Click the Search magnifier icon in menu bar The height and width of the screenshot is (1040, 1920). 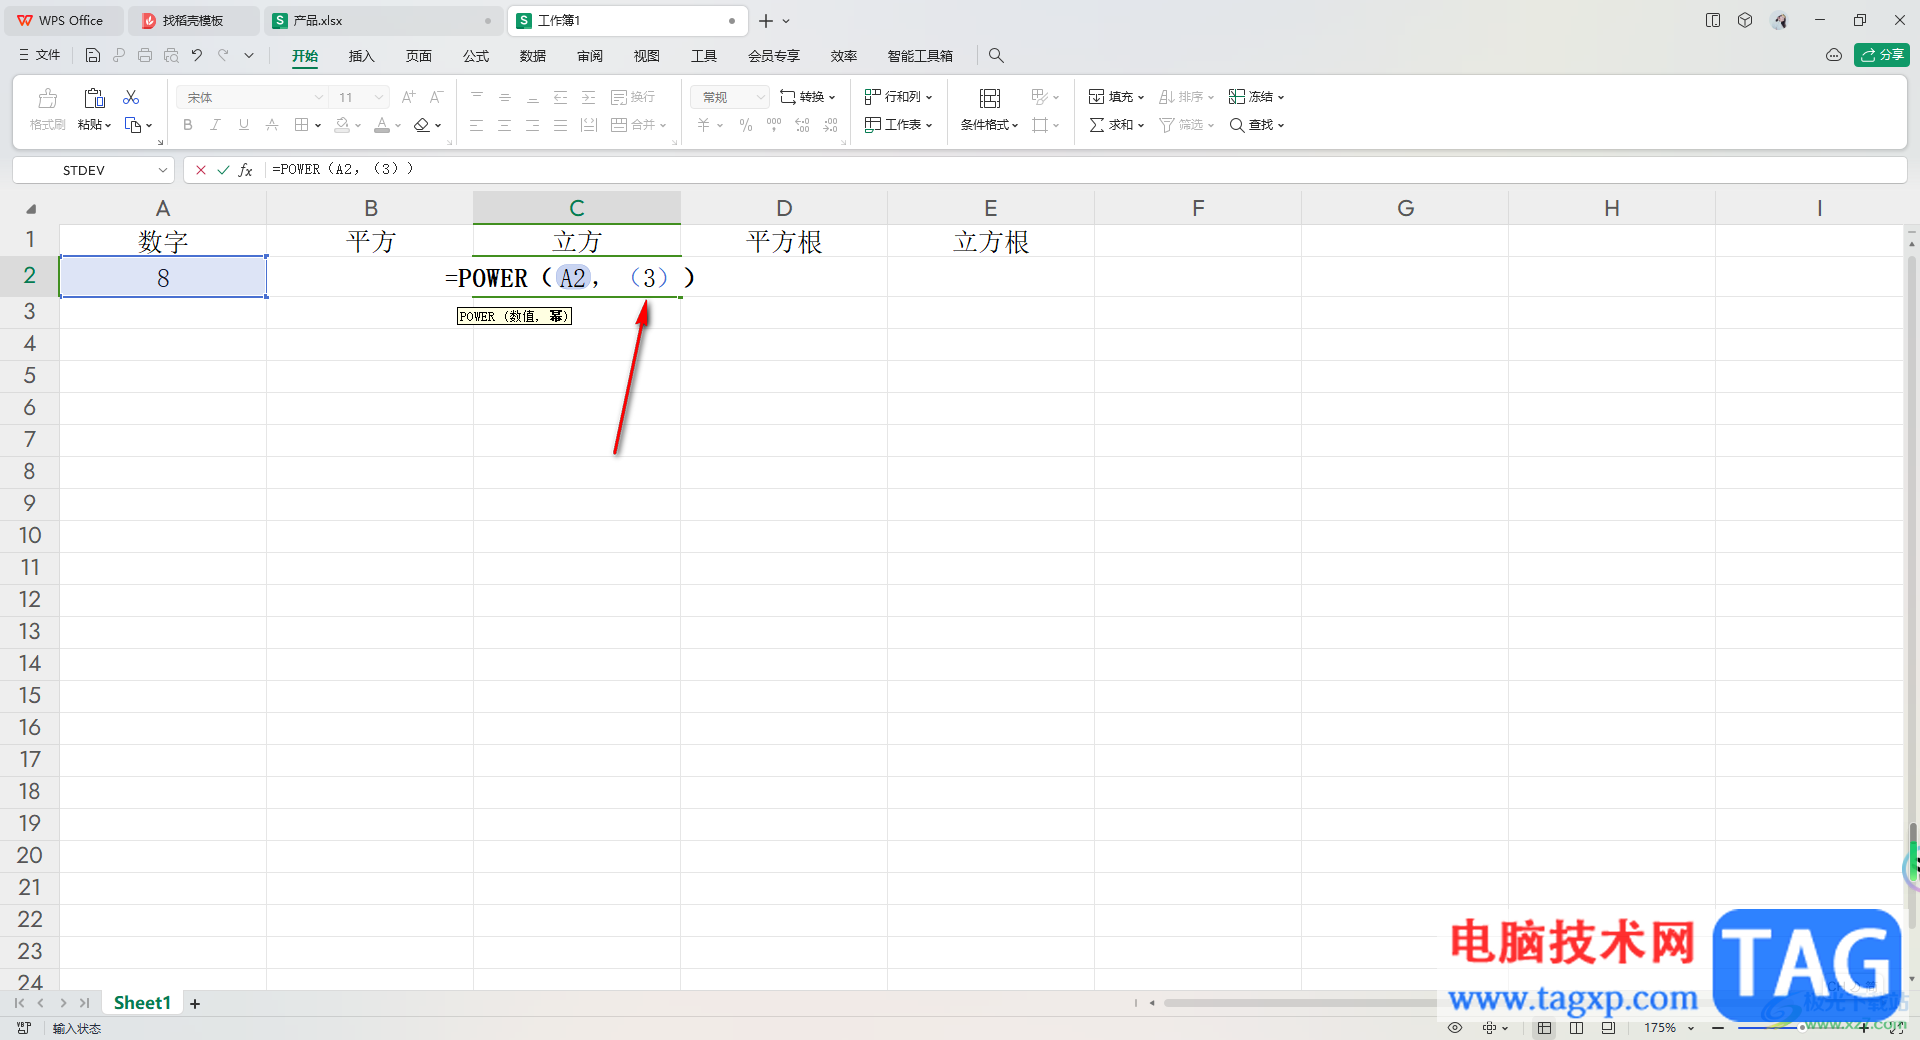point(996,56)
